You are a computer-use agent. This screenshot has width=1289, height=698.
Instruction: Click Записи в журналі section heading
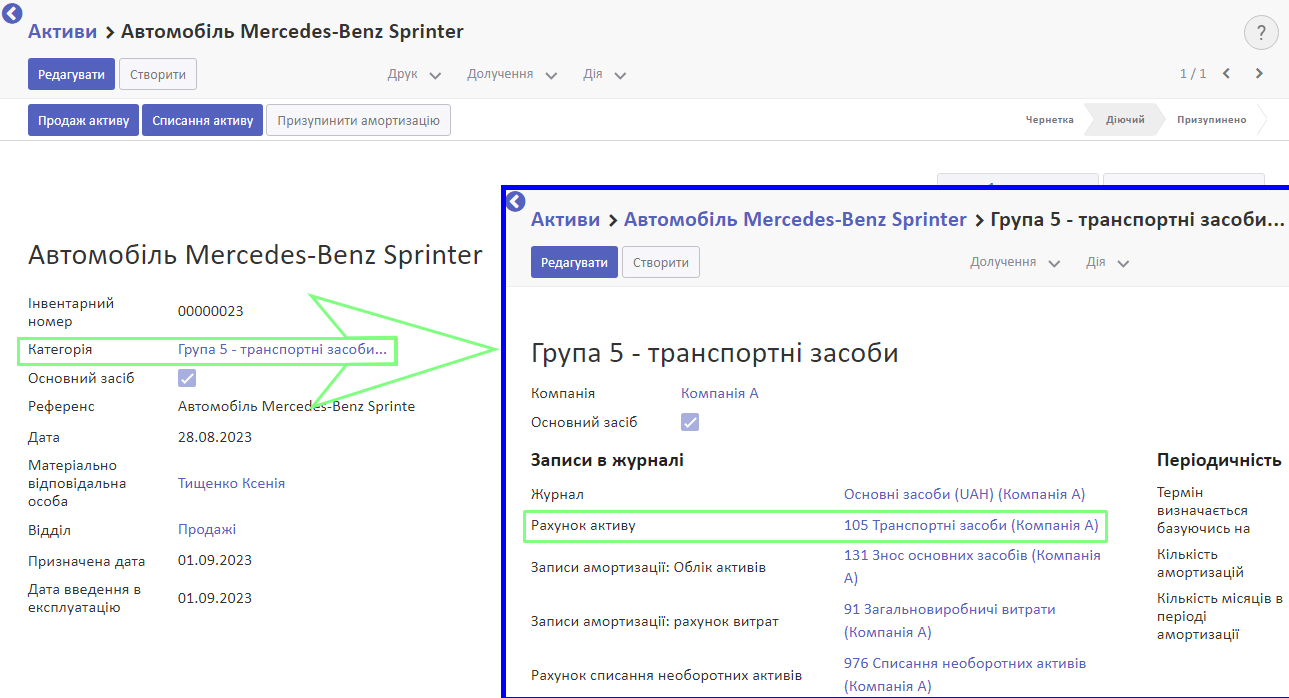click(608, 460)
